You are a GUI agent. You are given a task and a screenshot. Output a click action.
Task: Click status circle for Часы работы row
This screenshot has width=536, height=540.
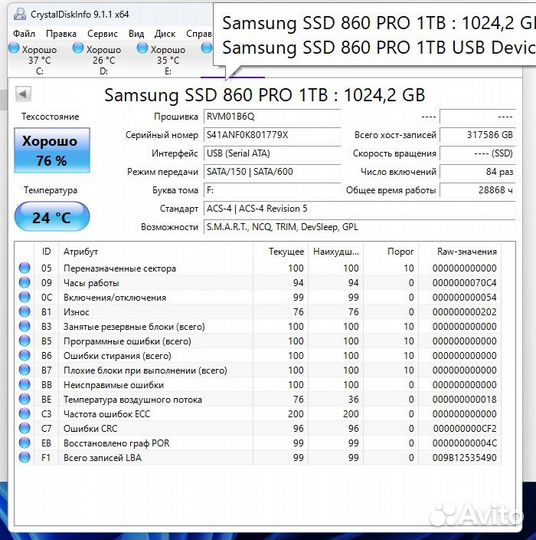(24, 282)
